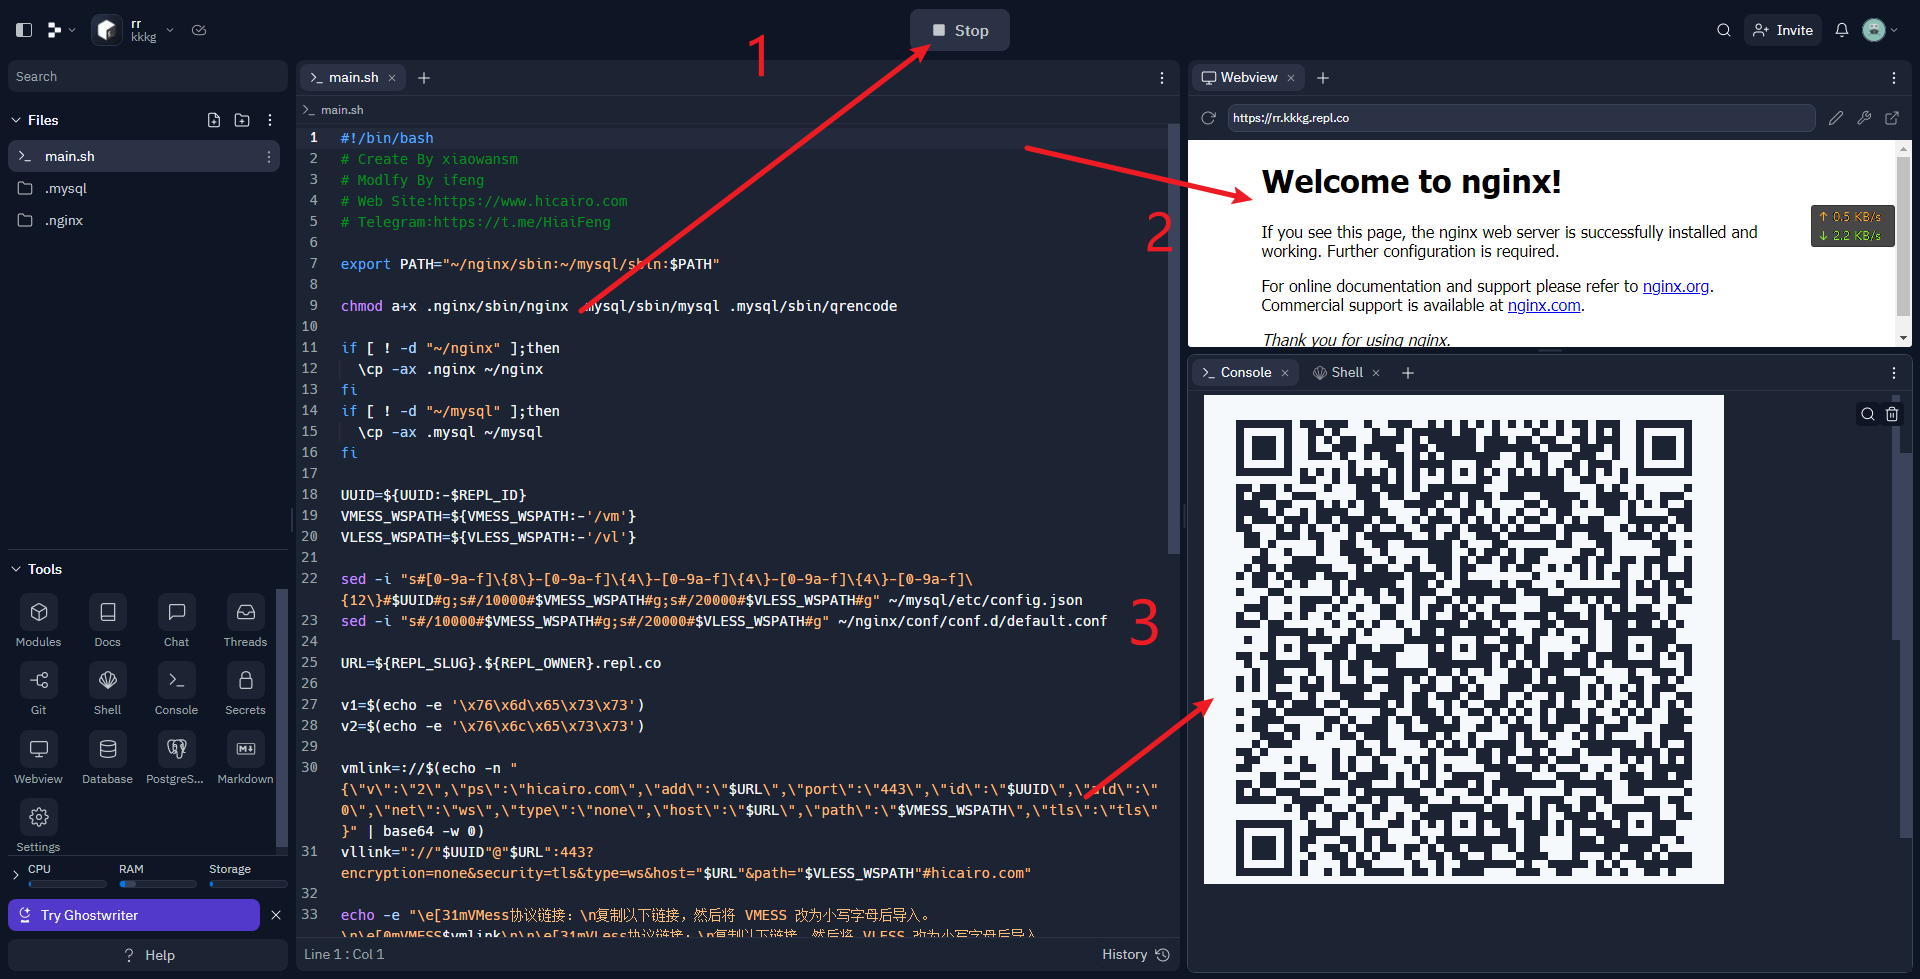Open the Modules tool
This screenshot has height=979, width=1920.
[39, 612]
